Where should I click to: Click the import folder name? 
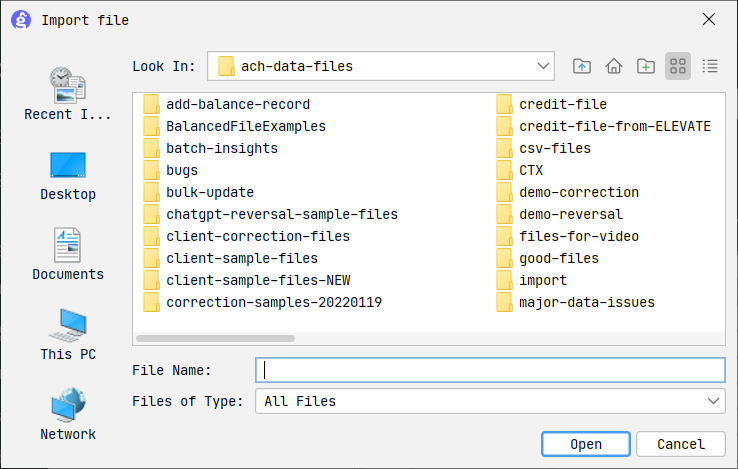pos(543,281)
